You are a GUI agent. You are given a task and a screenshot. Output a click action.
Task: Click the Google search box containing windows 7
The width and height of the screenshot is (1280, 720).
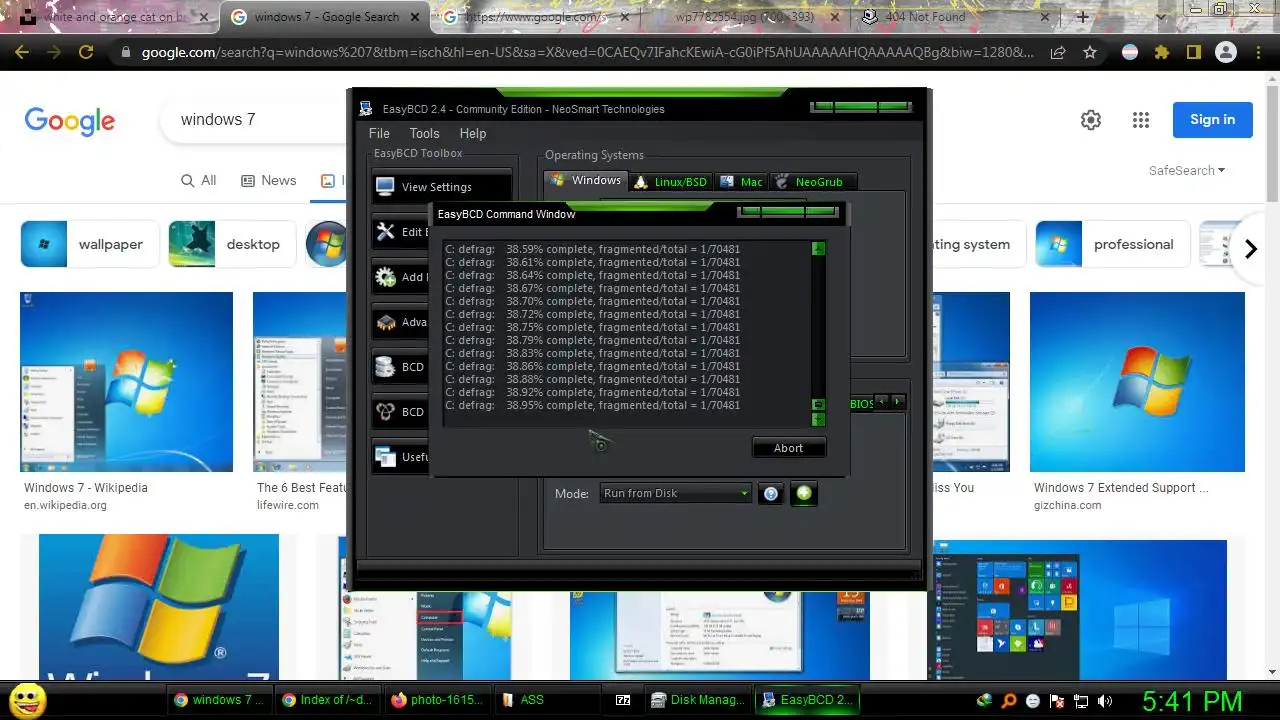255,119
